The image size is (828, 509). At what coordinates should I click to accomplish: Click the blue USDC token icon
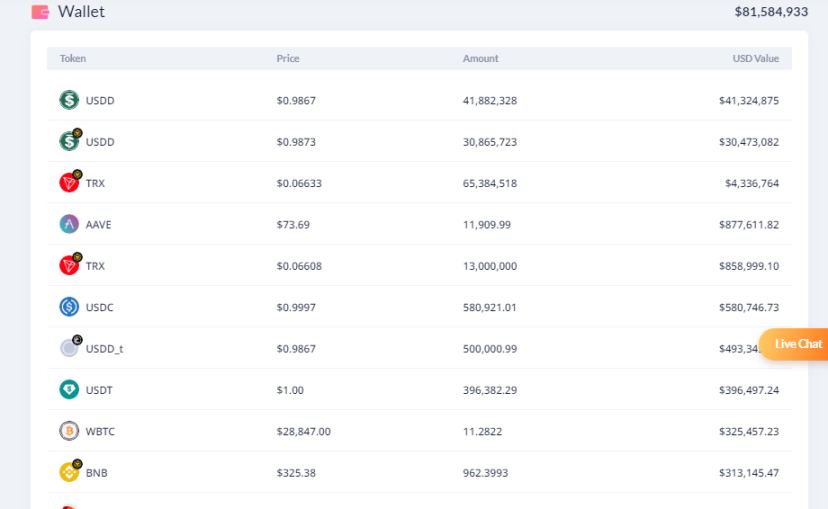[69, 307]
